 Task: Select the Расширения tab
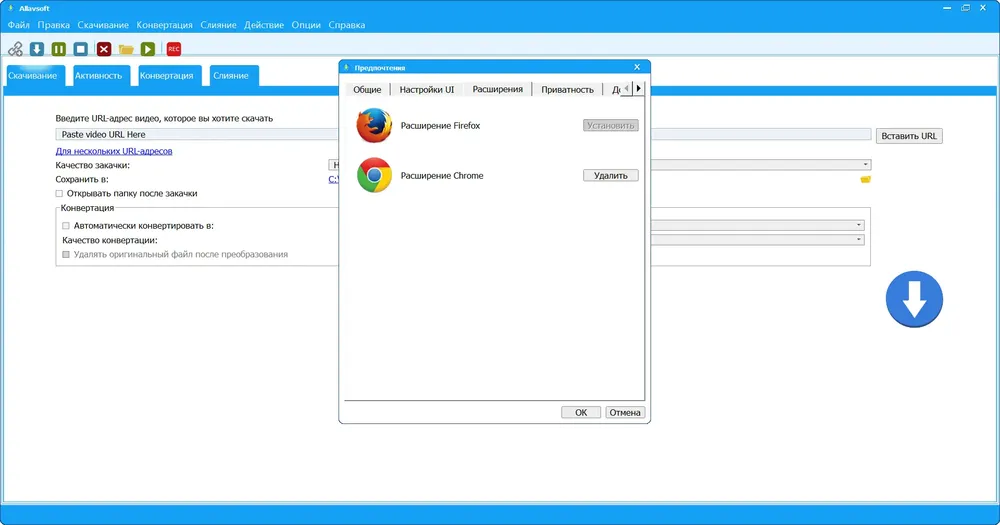click(x=497, y=89)
